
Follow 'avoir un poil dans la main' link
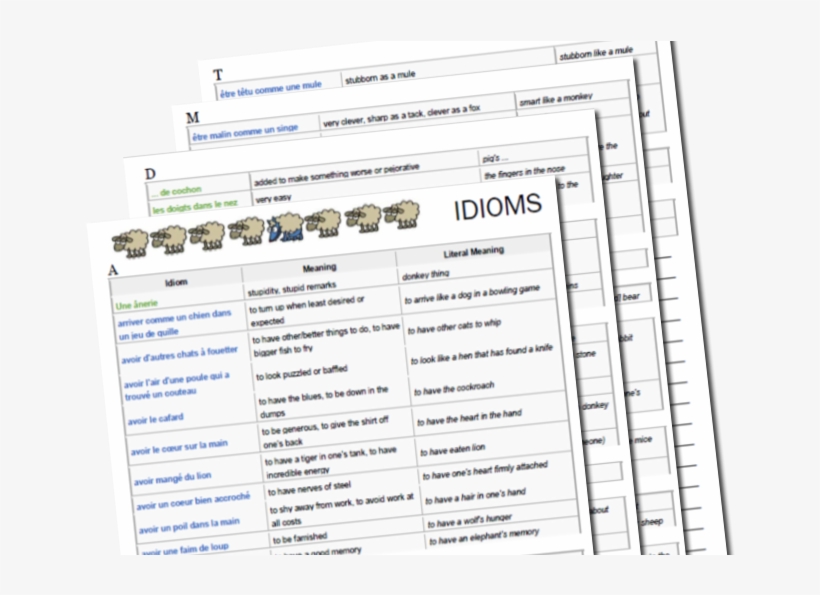click(190, 525)
